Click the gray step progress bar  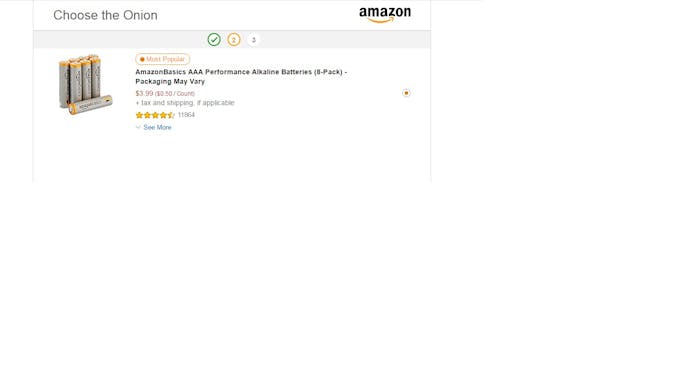tap(232, 39)
